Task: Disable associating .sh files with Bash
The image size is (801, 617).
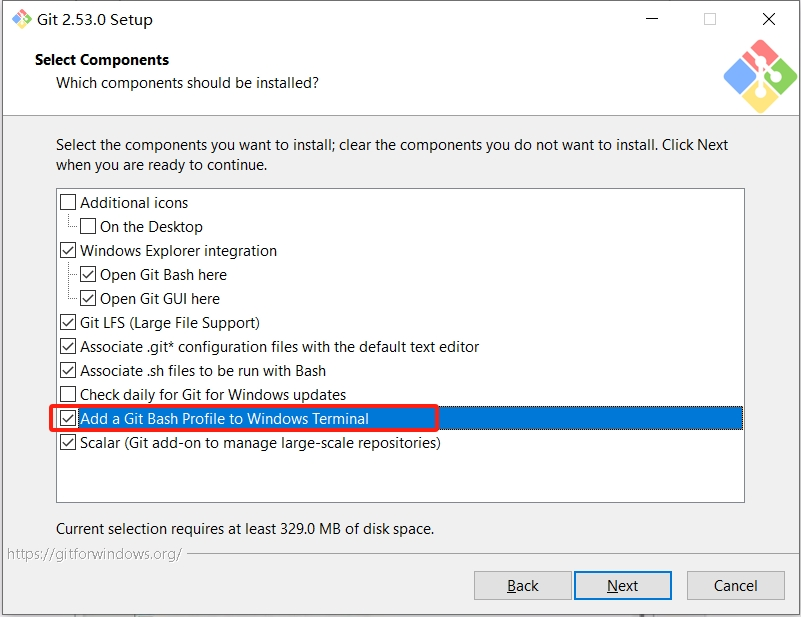Action: tap(67, 370)
